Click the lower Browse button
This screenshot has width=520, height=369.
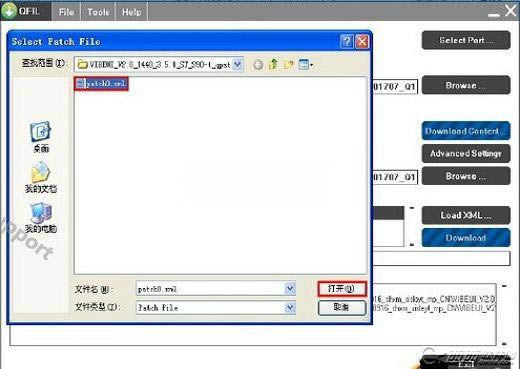pyautogui.click(x=466, y=176)
